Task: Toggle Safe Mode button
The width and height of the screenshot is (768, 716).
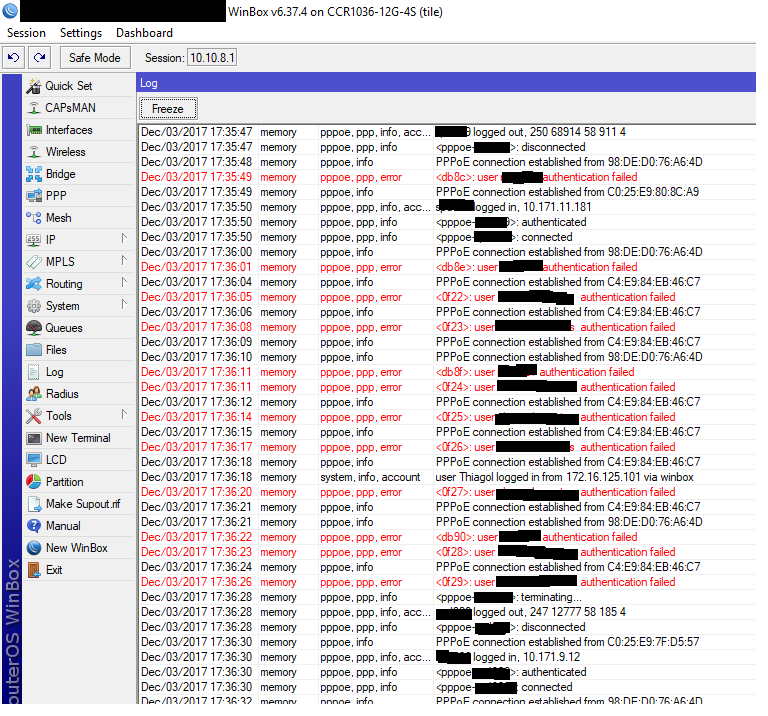Action: (x=95, y=58)
